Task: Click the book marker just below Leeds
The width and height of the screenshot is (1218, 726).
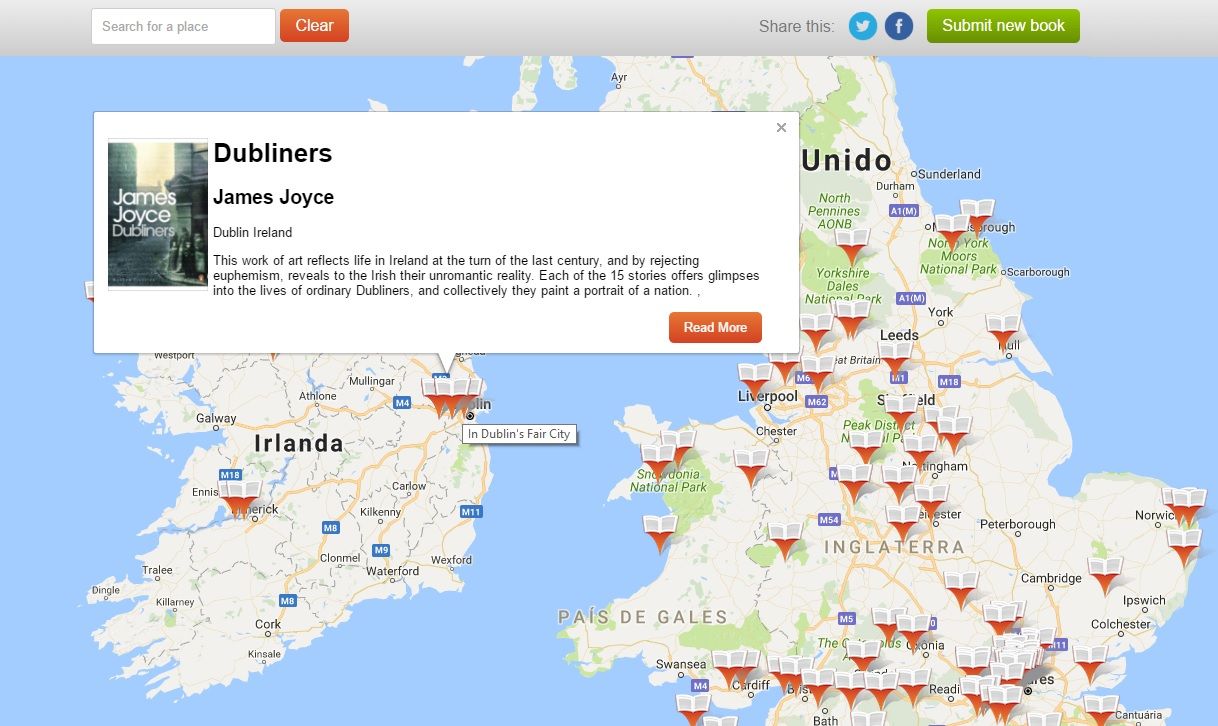Action: coord(896,360)
